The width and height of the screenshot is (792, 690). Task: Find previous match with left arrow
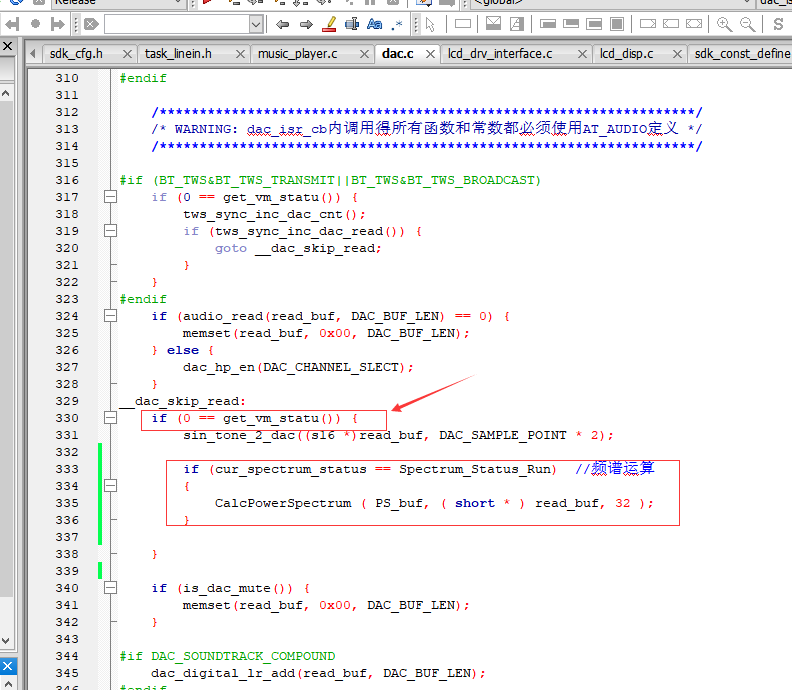282,24
